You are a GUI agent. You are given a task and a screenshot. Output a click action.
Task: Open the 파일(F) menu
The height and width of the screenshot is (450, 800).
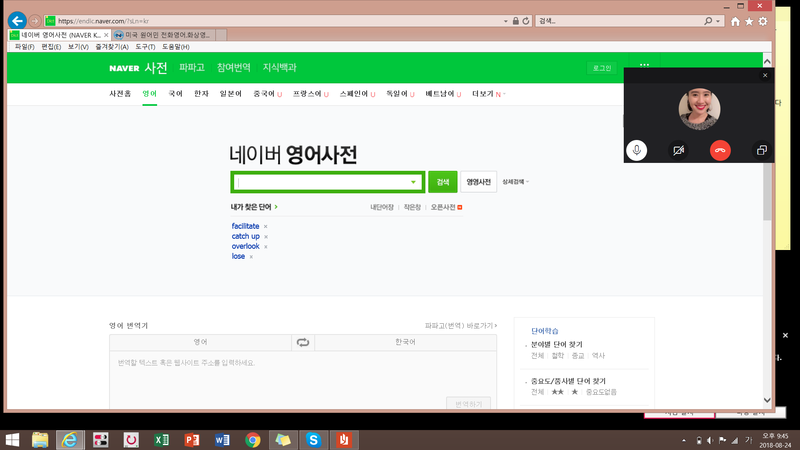24,46
